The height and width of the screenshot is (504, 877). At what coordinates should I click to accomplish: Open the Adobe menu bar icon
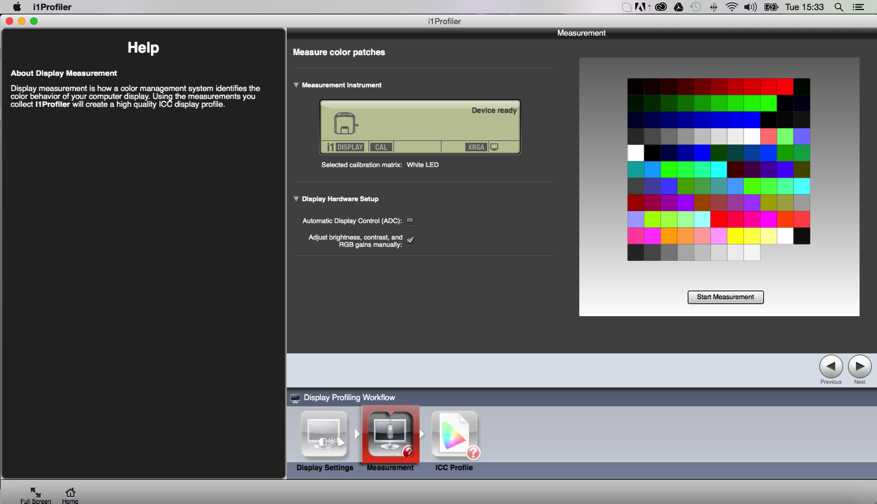pyautogui.click(x=641, y=7)
